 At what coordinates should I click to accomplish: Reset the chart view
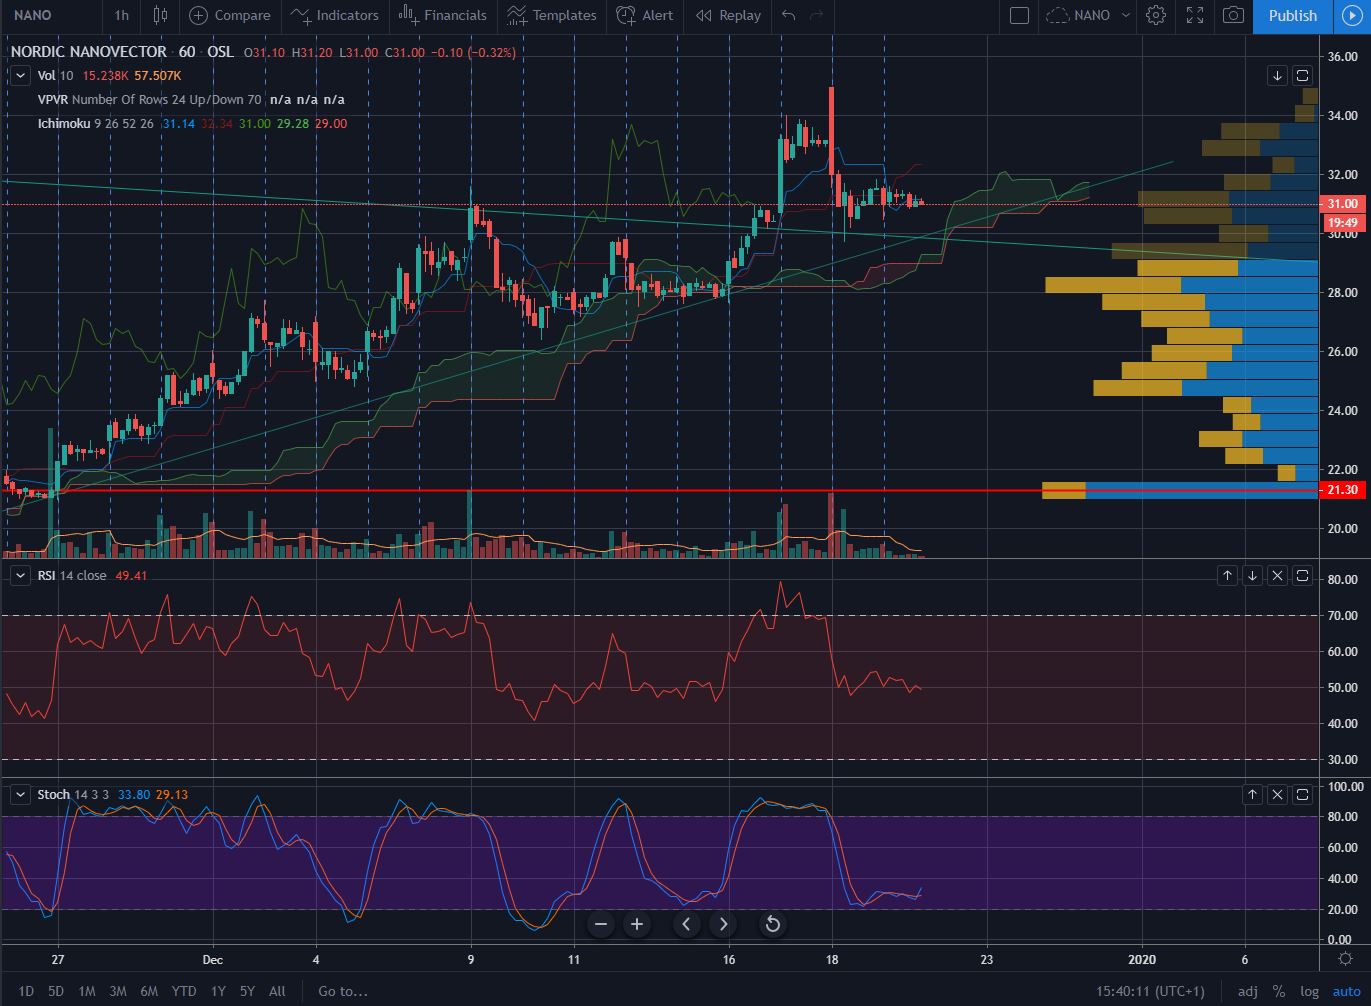773,924
